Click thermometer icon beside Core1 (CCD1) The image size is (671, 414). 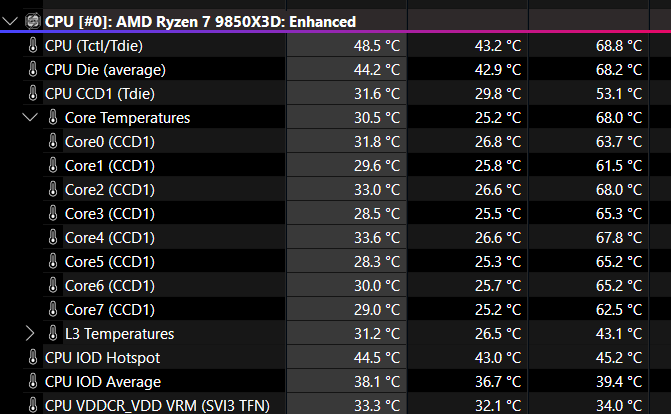53,165
